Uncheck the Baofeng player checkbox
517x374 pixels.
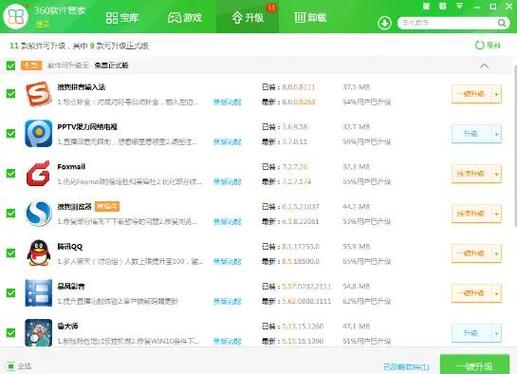(x=11, y=293)
